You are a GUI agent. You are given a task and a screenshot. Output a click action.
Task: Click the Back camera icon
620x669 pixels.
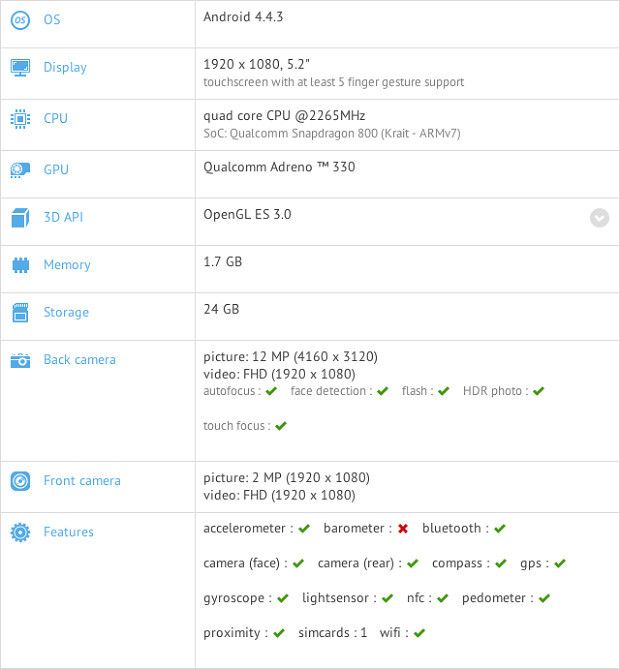(20, 360)
